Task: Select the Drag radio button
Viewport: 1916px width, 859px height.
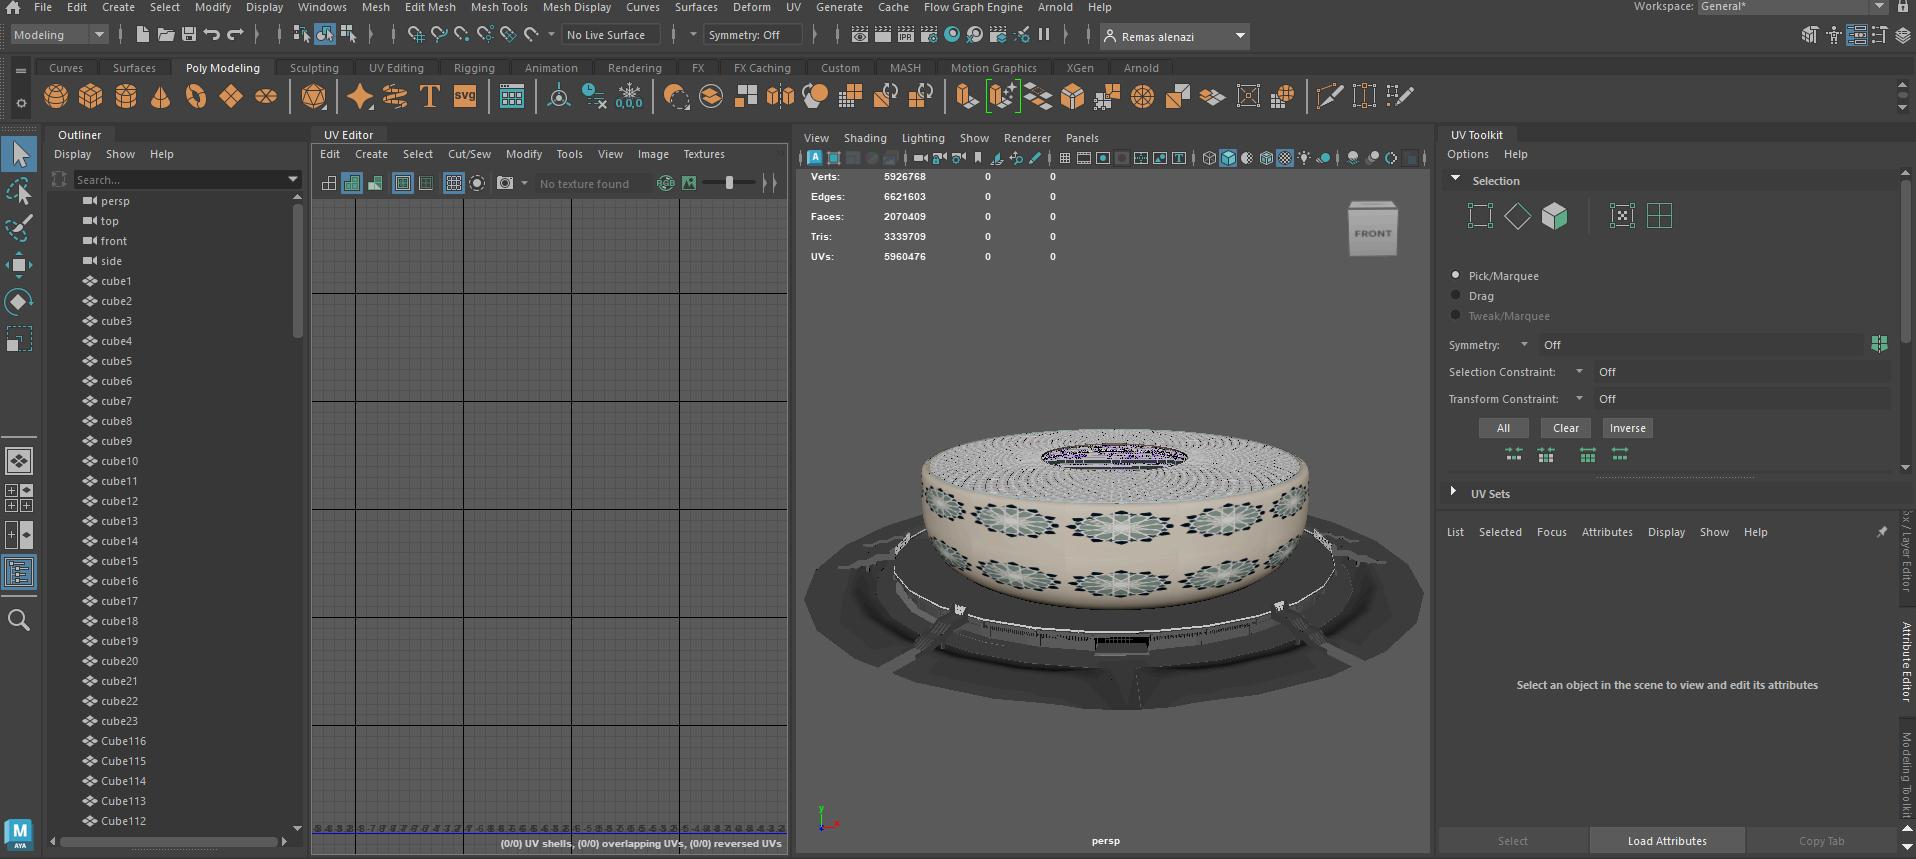Action: click(x=1455, y=295)
